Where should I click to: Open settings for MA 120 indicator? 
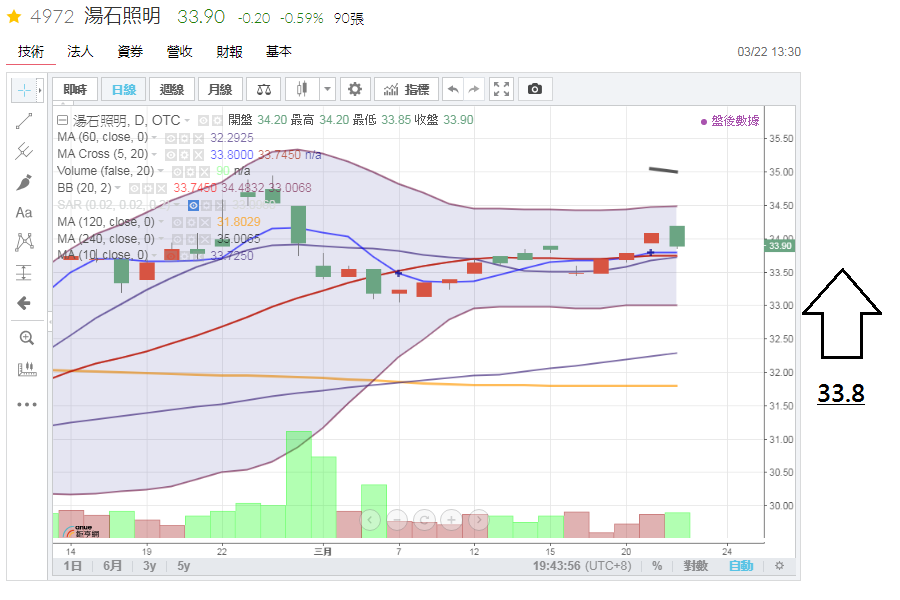(192, 223)
